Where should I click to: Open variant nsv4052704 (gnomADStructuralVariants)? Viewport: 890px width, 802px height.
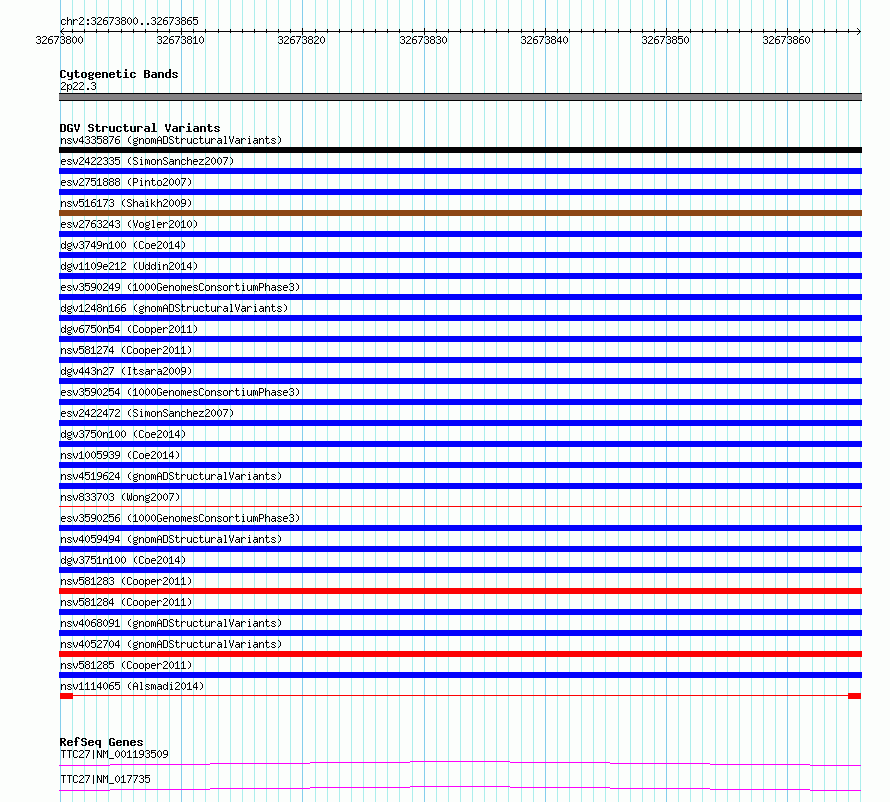click(x=171, y=644)
